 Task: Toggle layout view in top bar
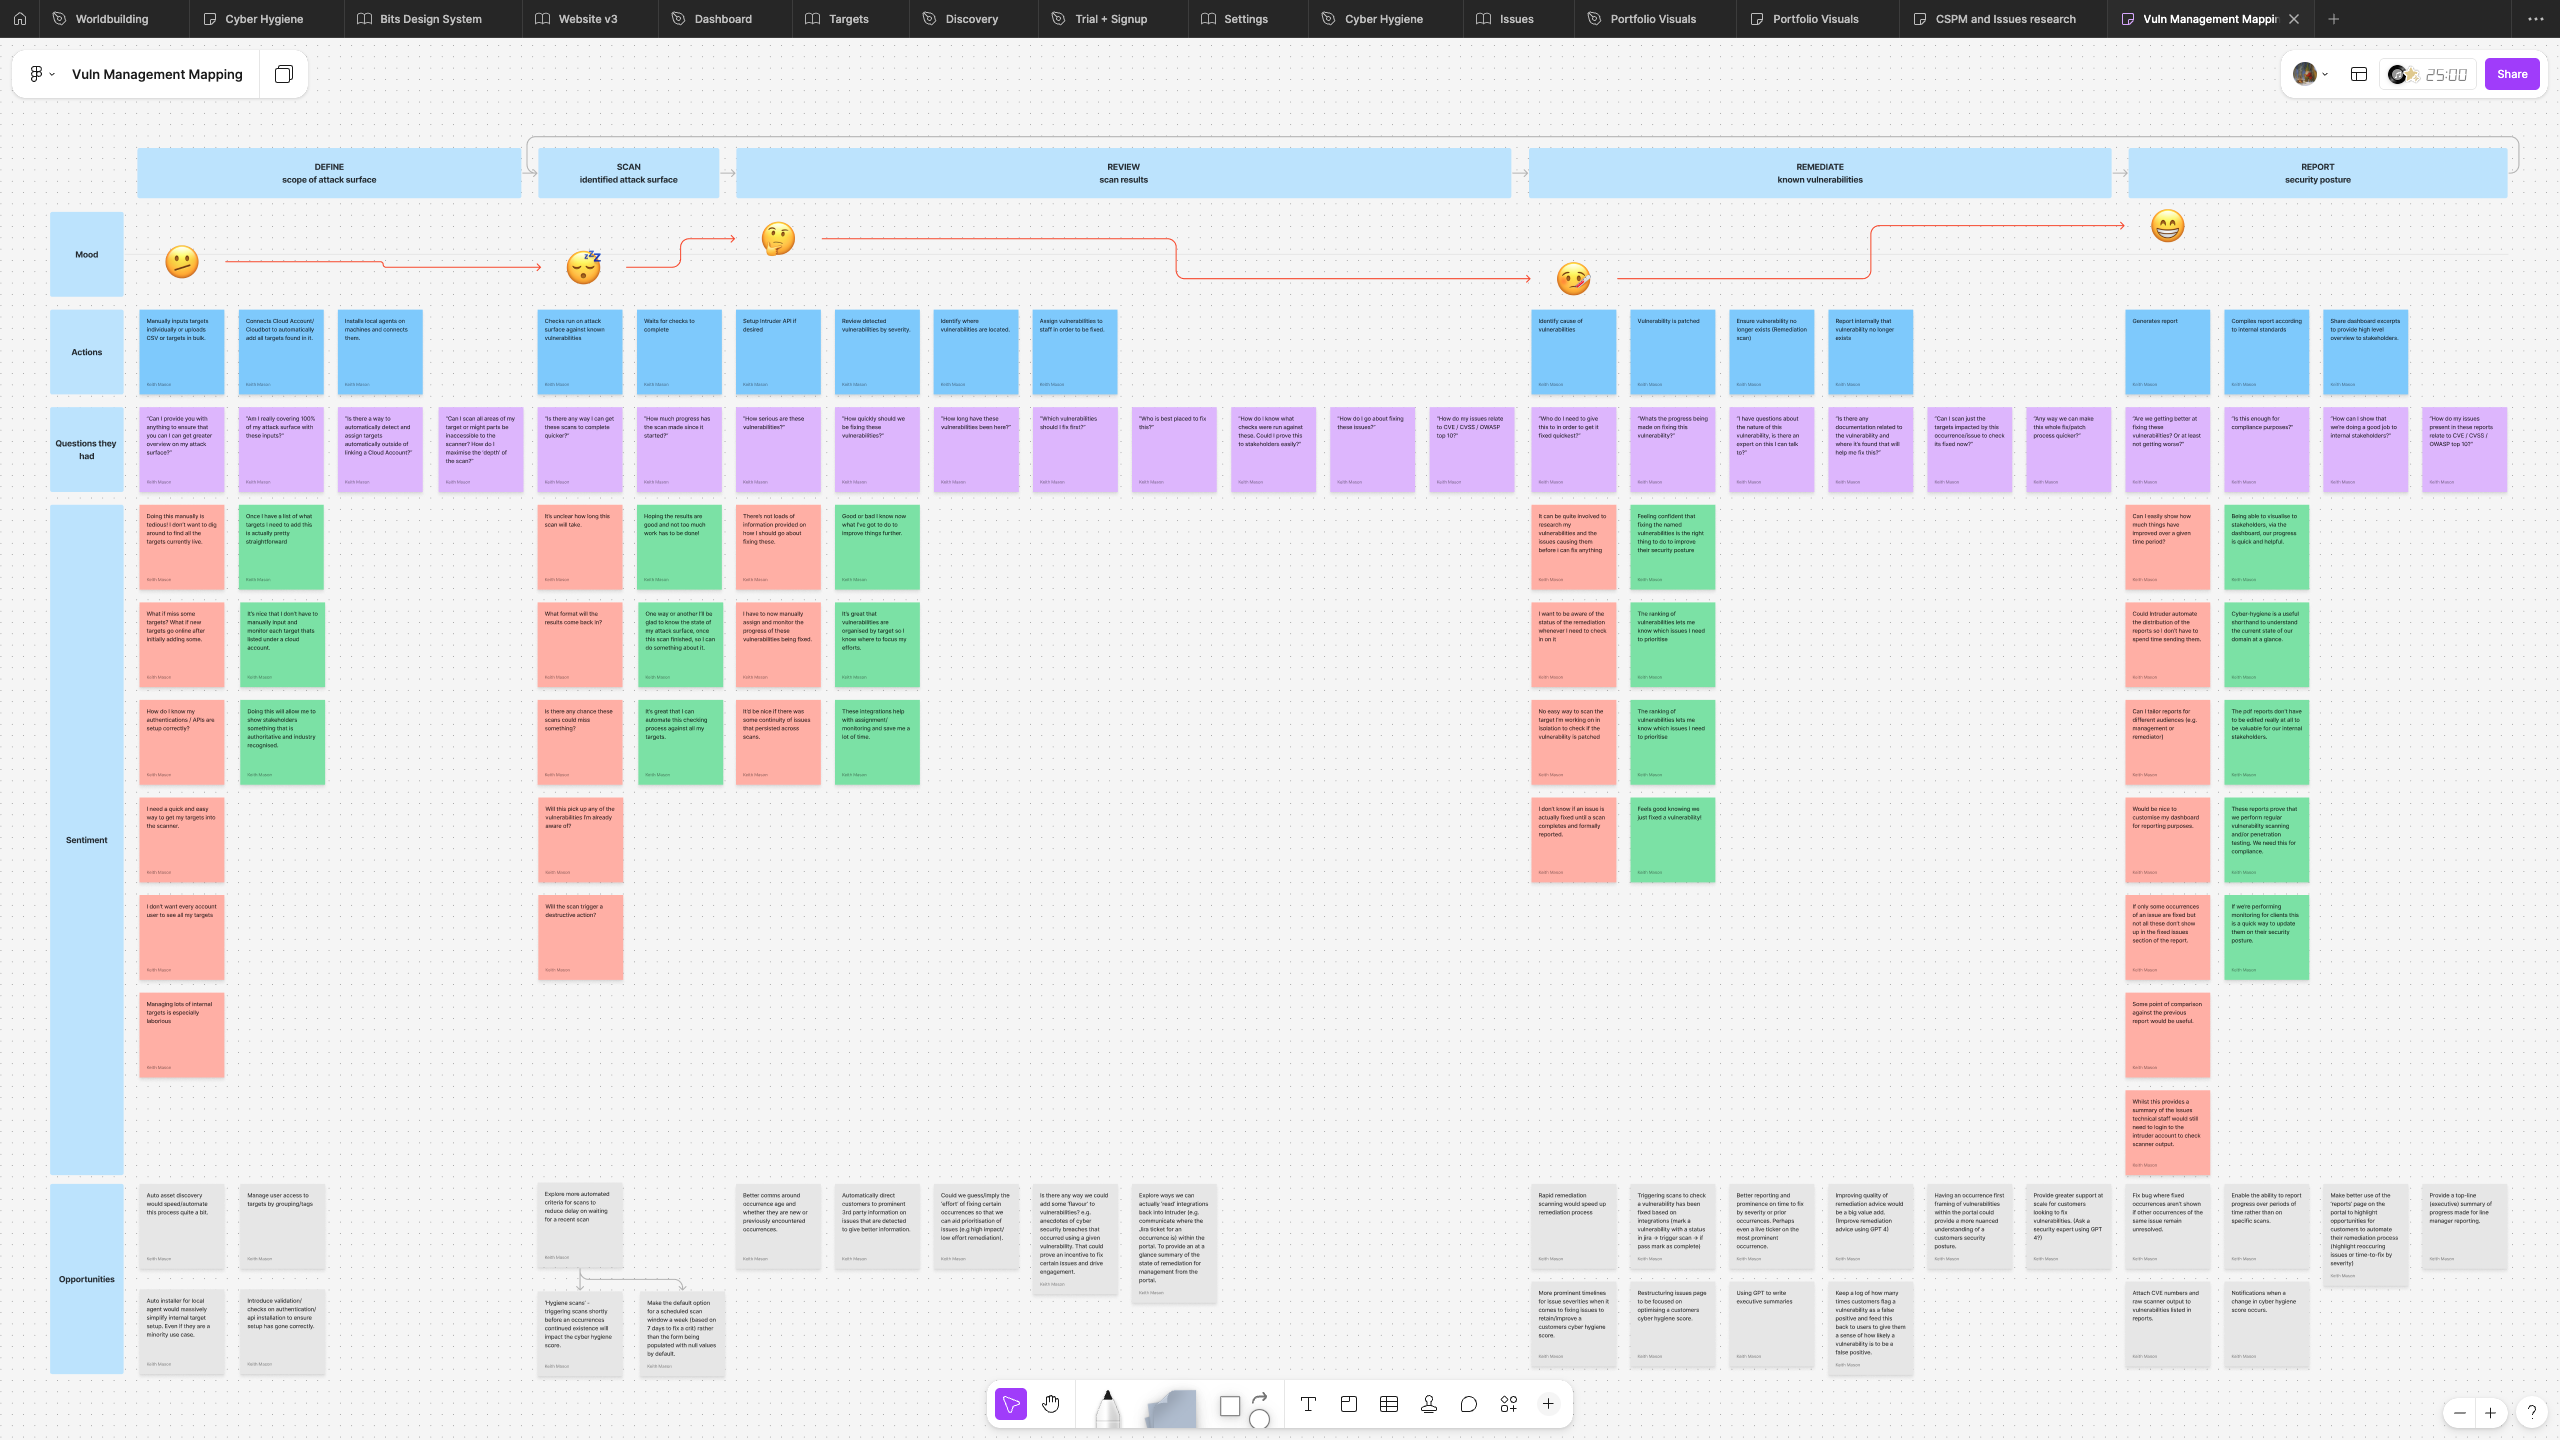2359,74
